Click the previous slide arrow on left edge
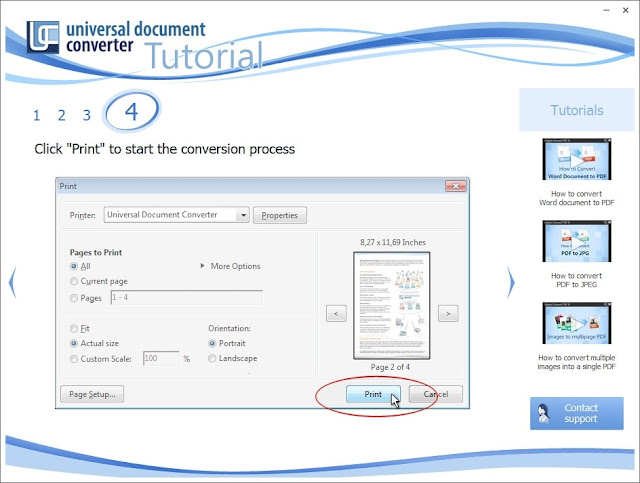Image resolution: width=640 pixels, height=483 pixels. click(x=12, y=283)
